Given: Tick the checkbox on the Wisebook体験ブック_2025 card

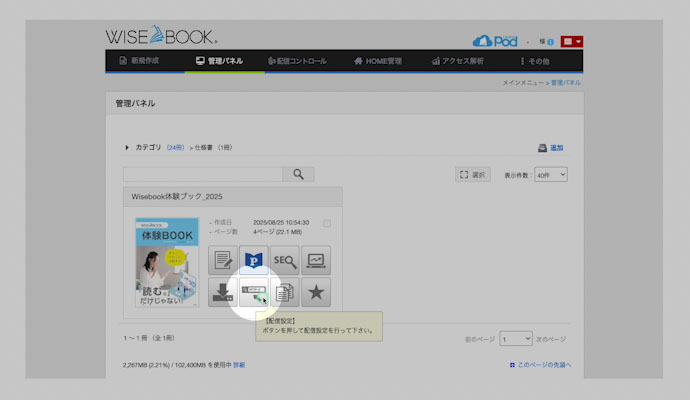Looking at the screenshot, I should 327,222.
